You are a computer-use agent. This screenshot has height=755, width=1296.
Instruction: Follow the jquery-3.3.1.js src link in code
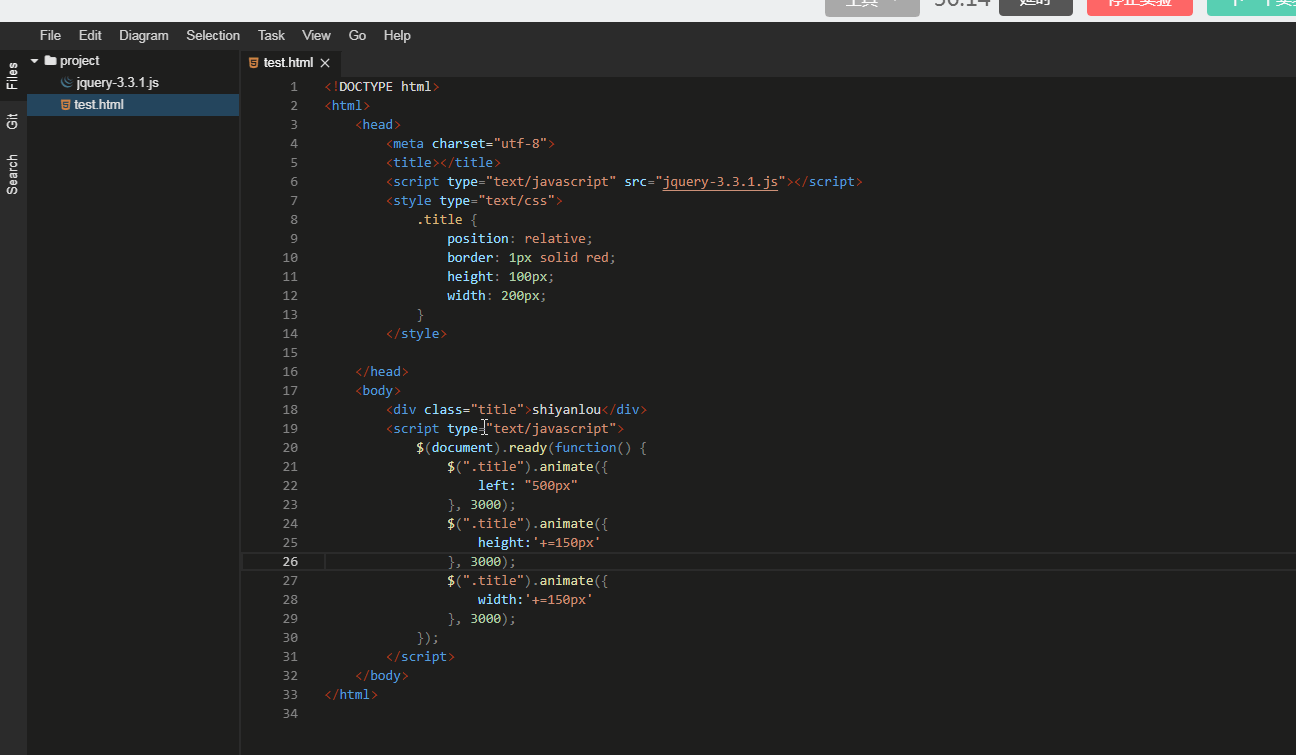[x=720, y=182]
